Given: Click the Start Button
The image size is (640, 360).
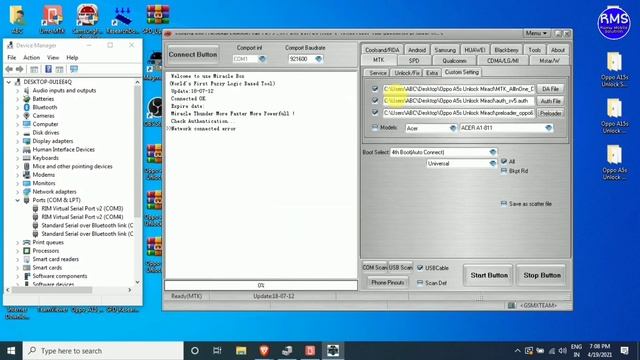Looking at the screenshot, I should click(489, 276).
